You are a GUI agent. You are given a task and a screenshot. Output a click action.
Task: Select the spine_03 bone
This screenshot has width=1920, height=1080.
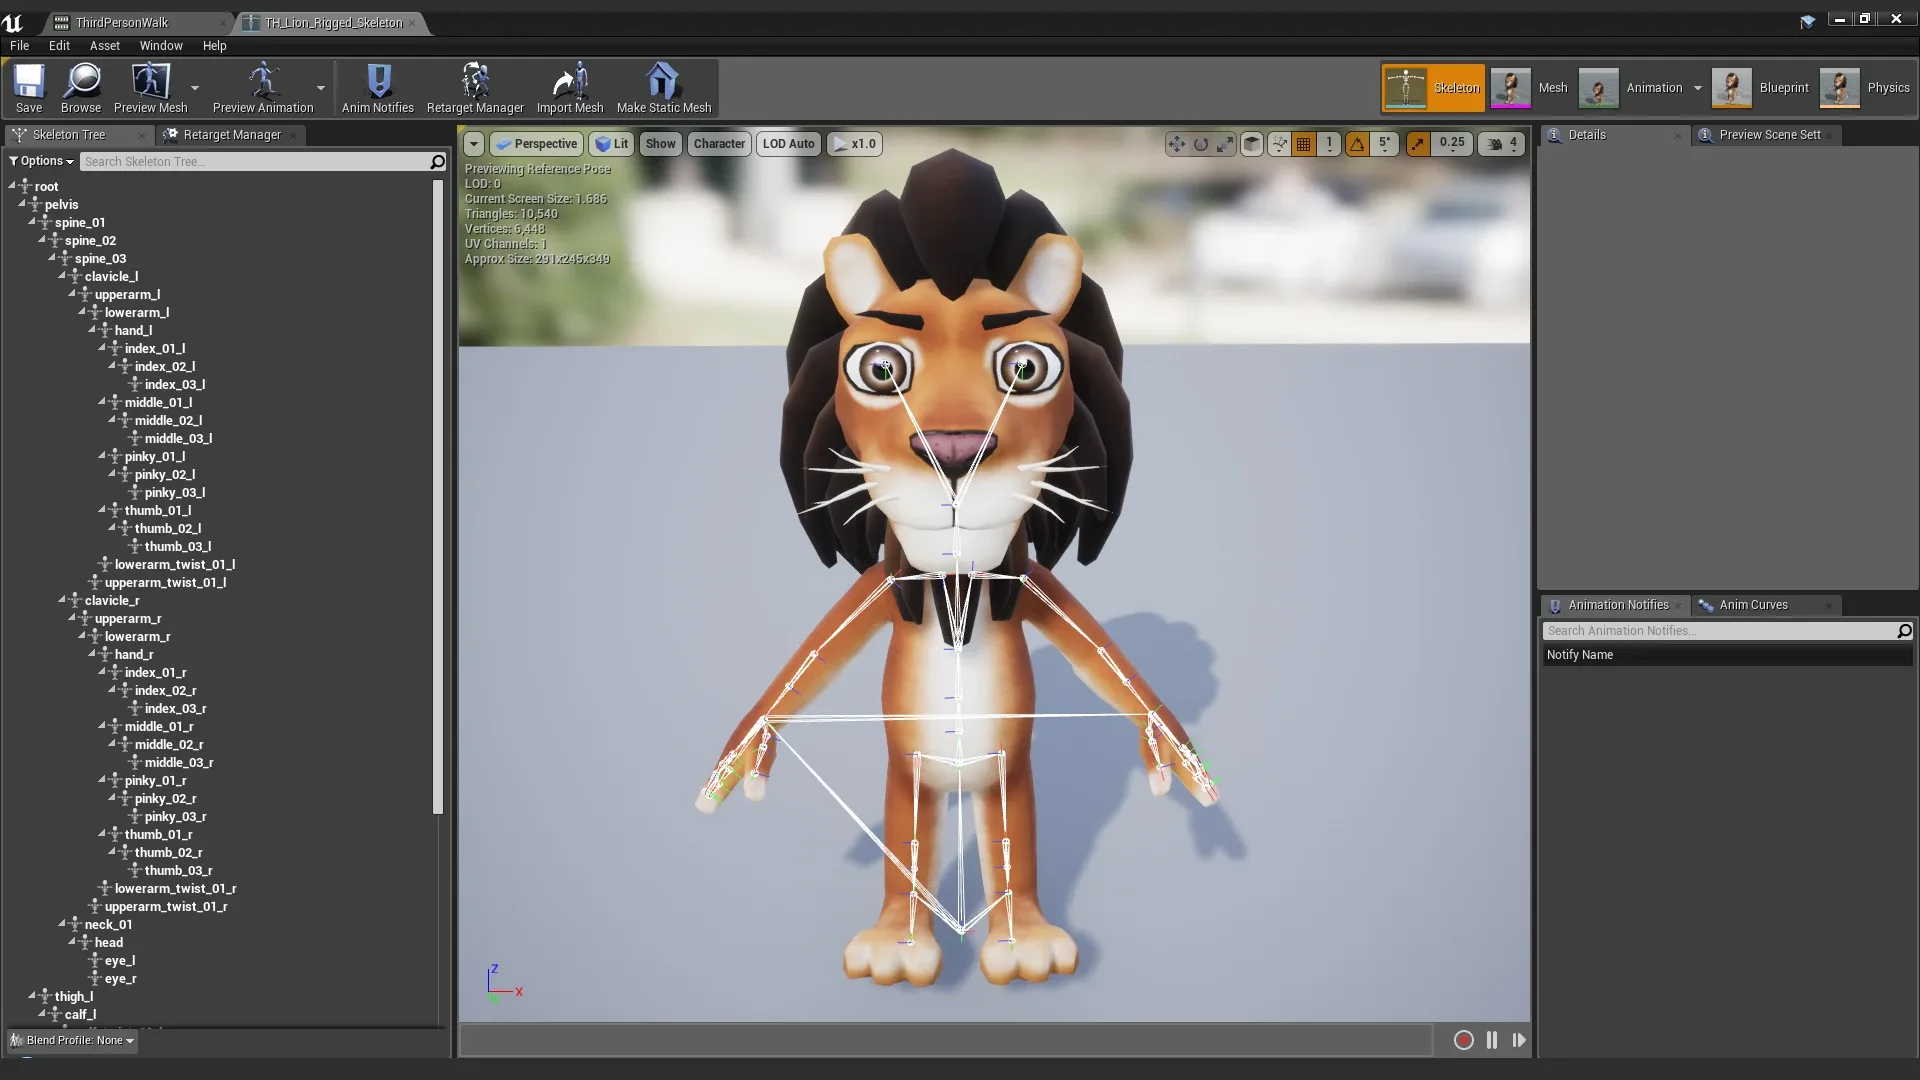(100, 258)
